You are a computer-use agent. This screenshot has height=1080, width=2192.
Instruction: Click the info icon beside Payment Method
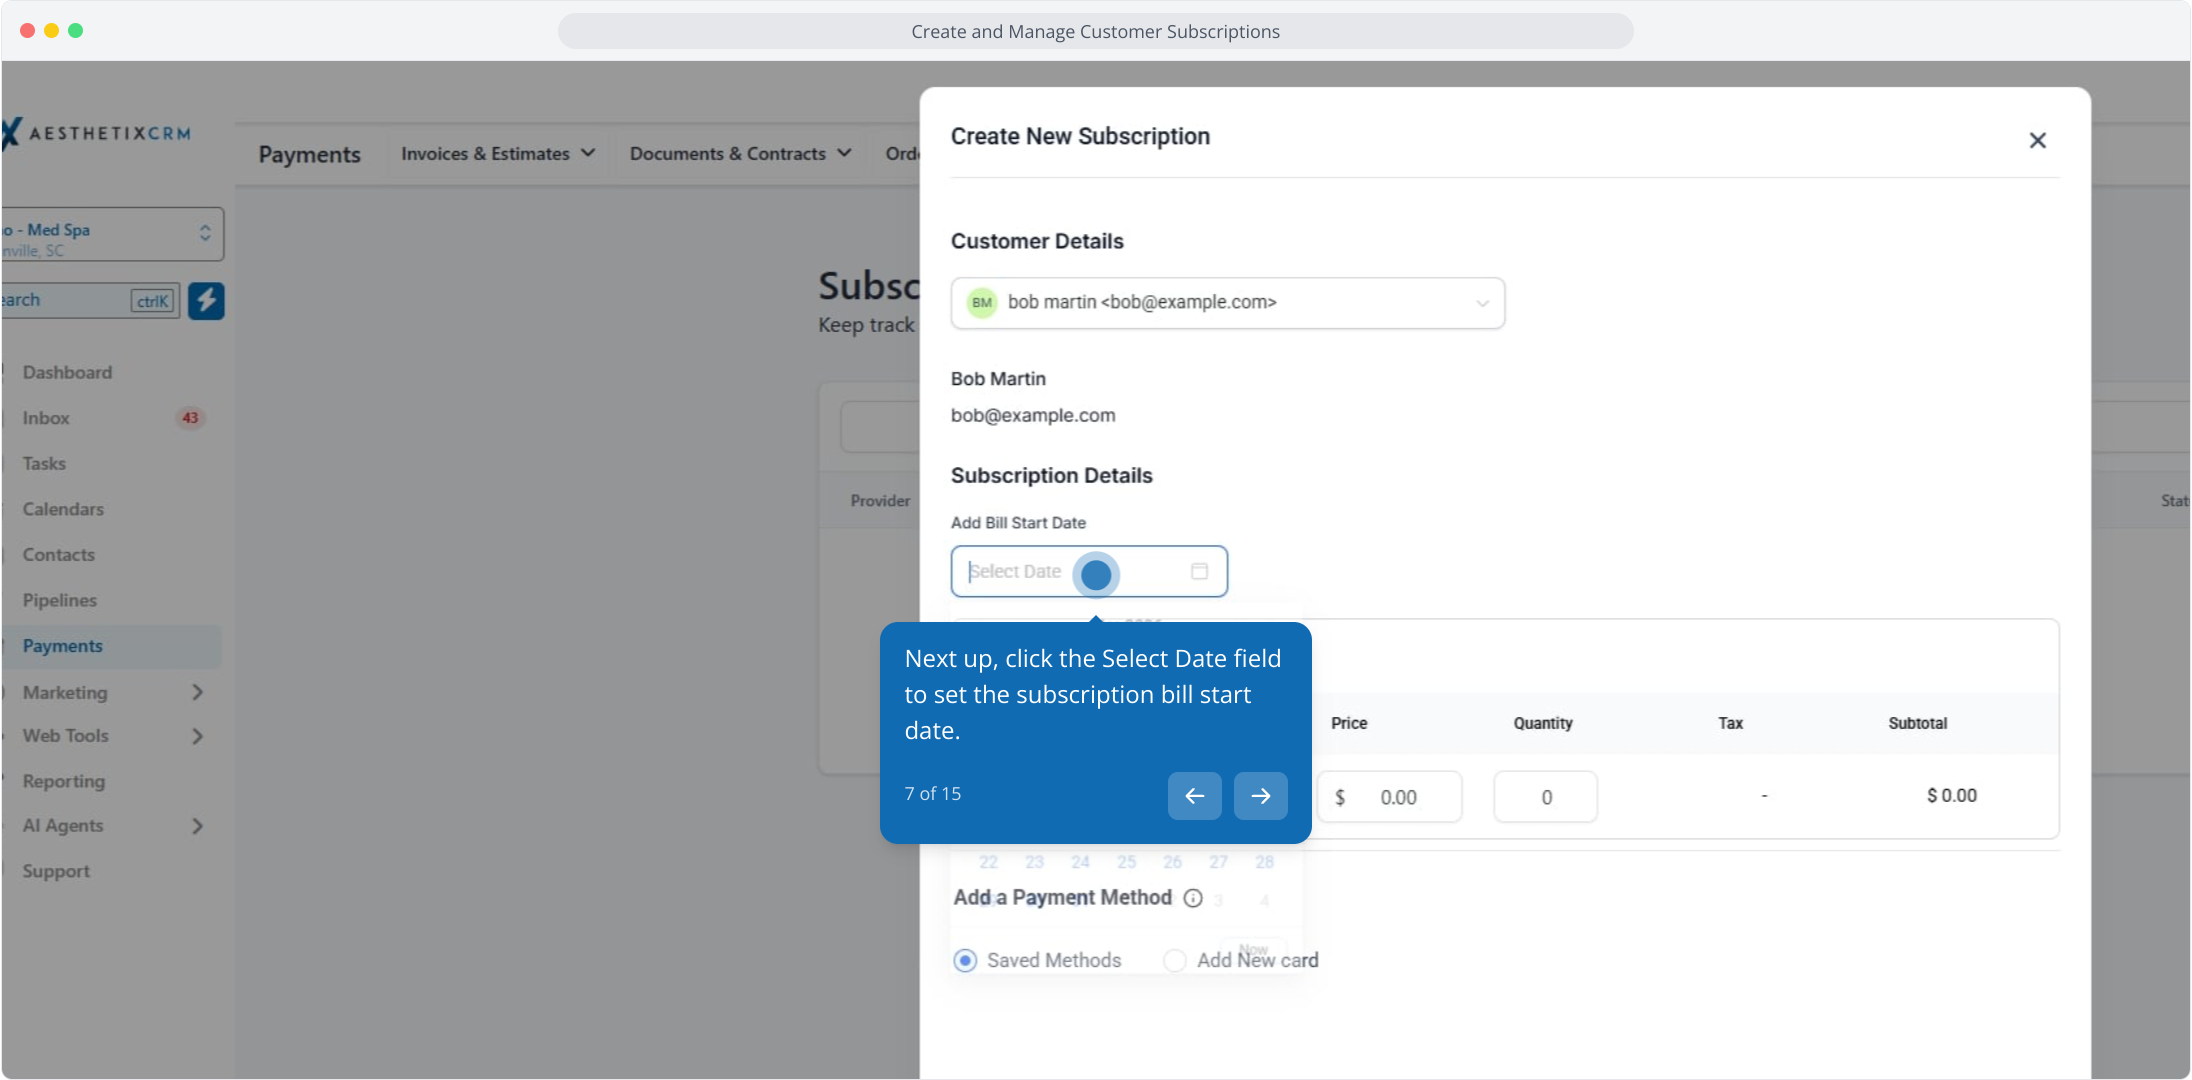pyautogui.click(x=1193, y=898)
